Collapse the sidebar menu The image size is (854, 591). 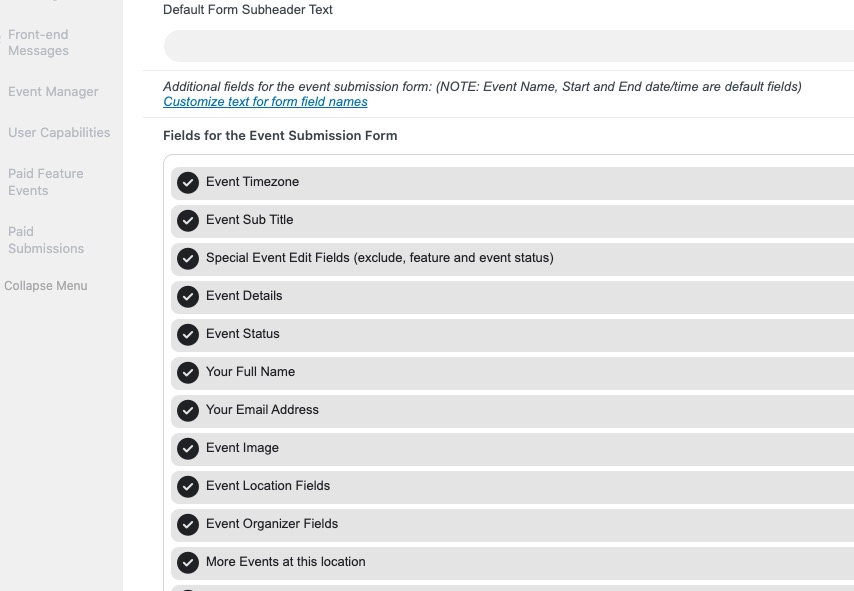point(46,285)
